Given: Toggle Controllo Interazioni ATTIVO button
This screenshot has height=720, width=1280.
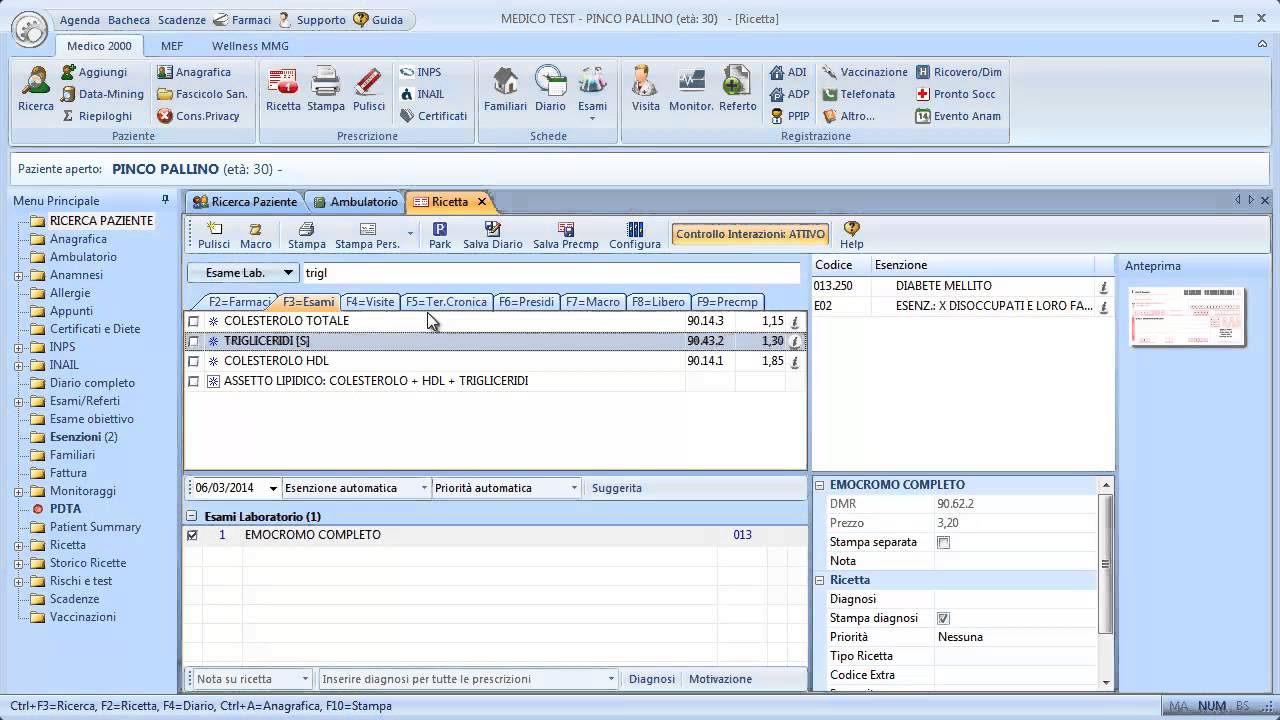Looking at the screenshot, I should (751, 235).
